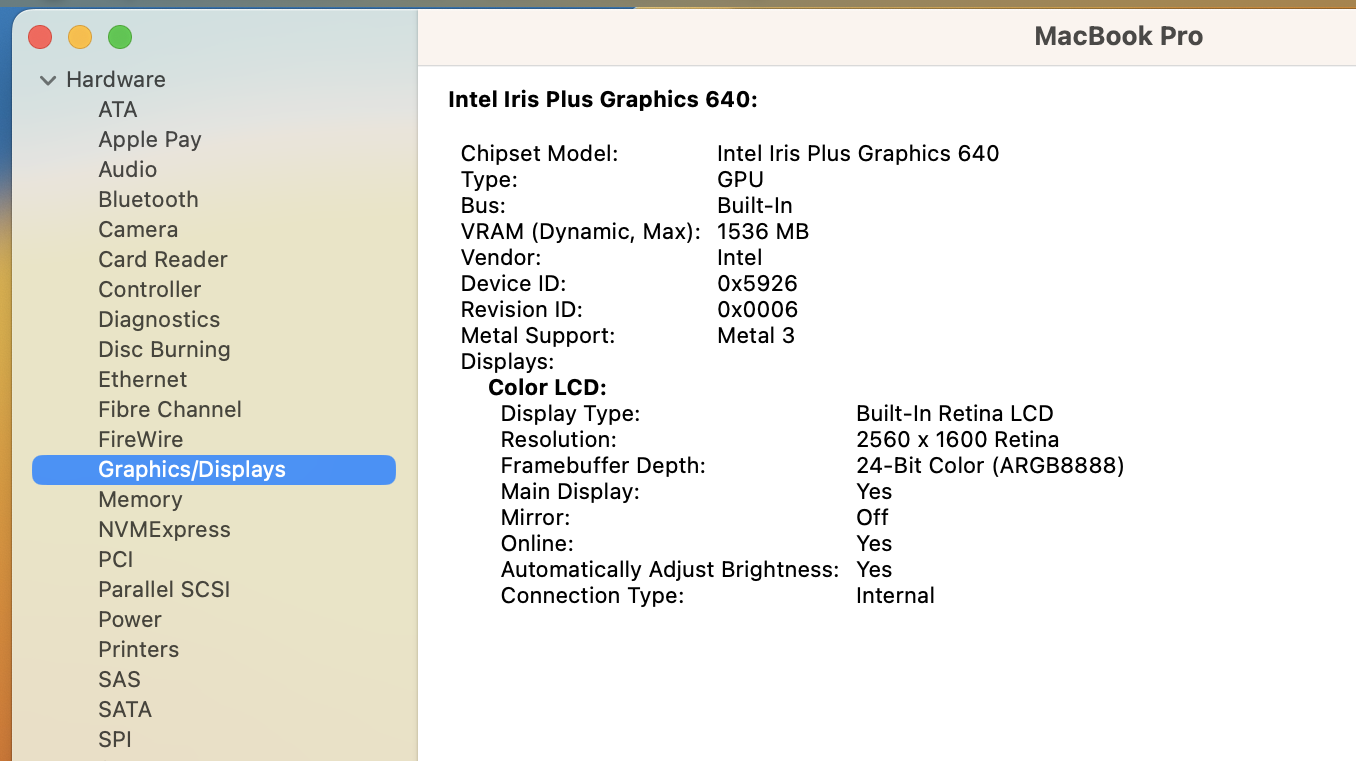Click the green full-screen window button
The image size is (1356, 761).
[120, 38]
